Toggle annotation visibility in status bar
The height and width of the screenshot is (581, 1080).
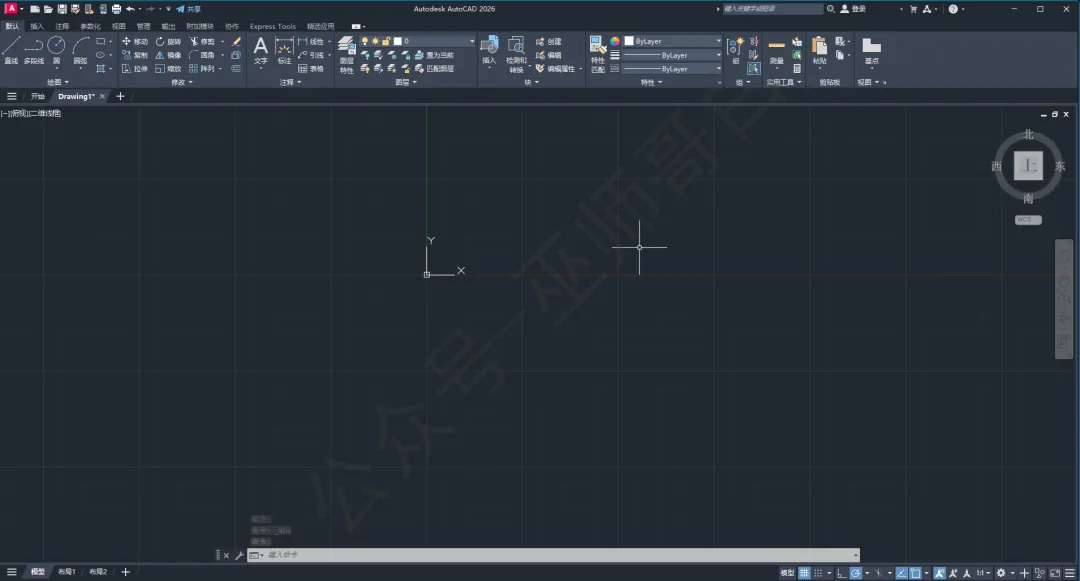(939, 573)
